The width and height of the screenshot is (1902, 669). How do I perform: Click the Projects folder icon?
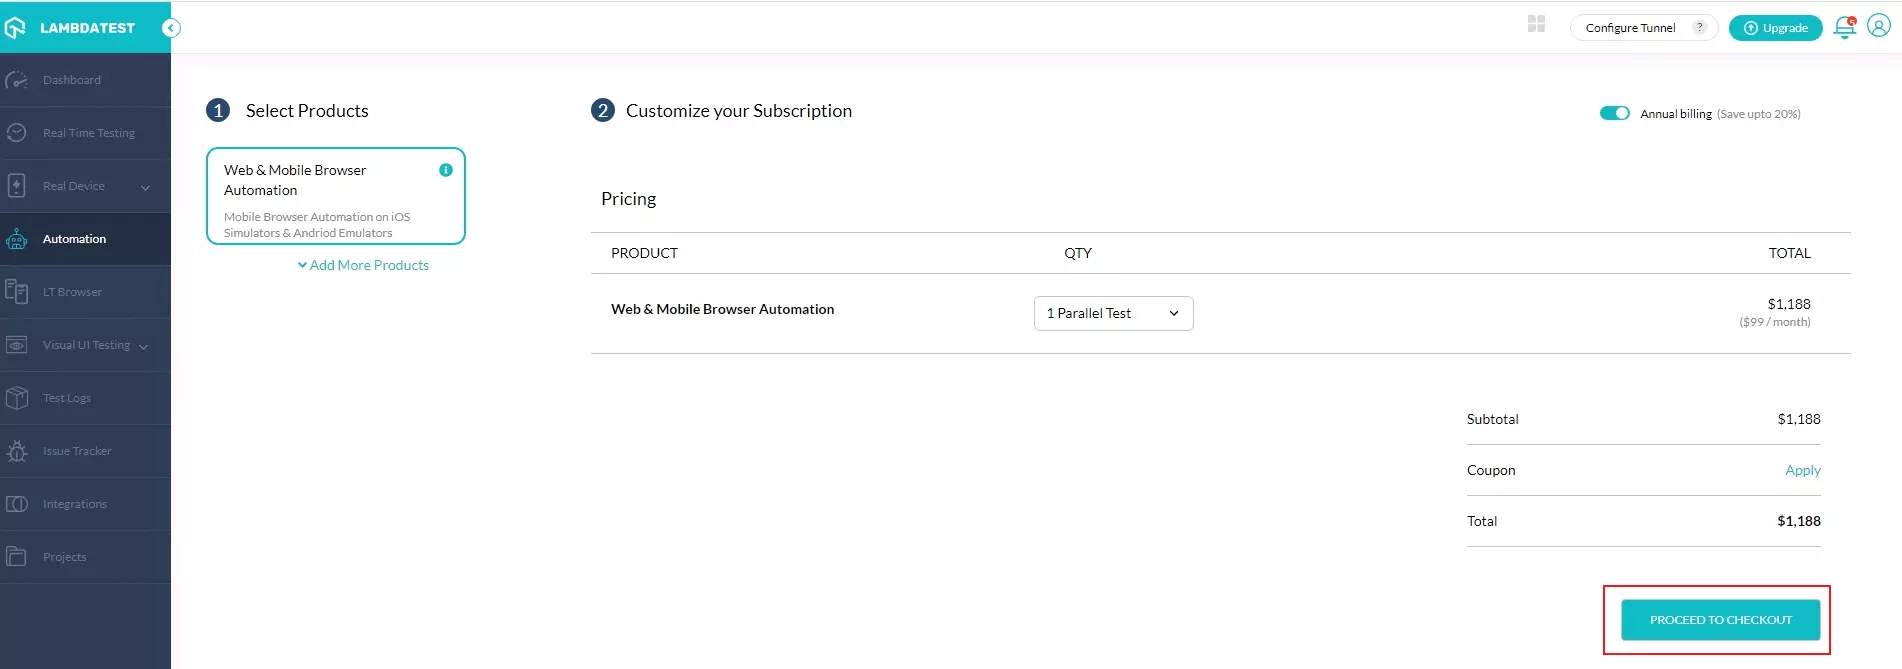click(16, 557)
